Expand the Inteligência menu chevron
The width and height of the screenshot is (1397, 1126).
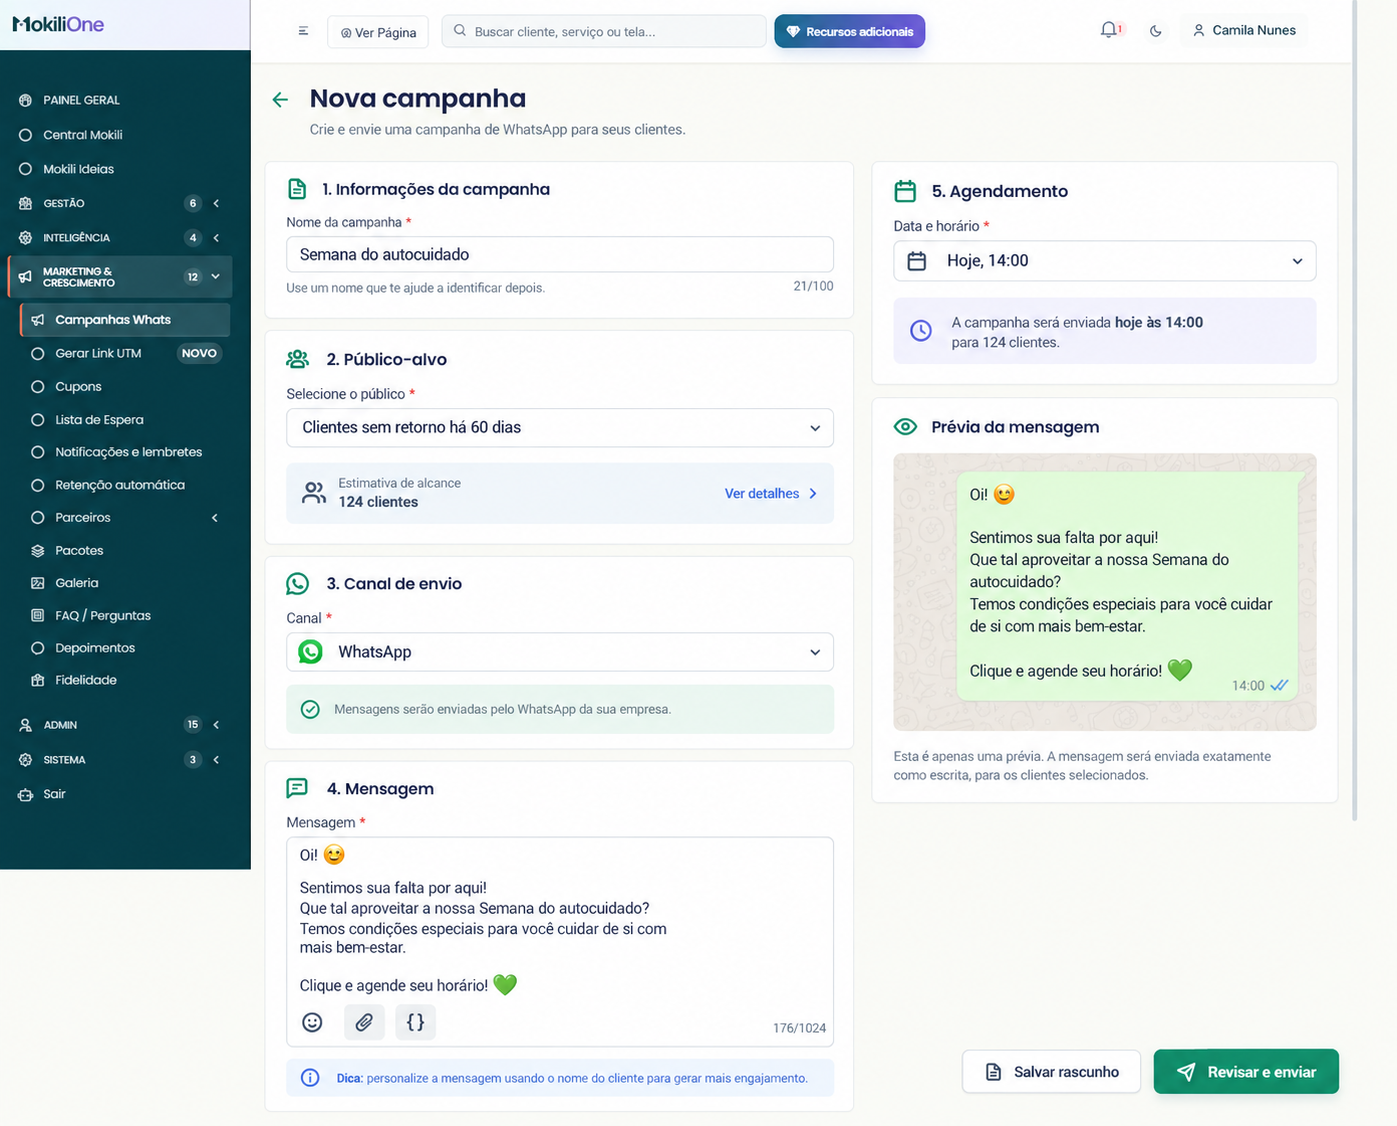pos(216,238)
